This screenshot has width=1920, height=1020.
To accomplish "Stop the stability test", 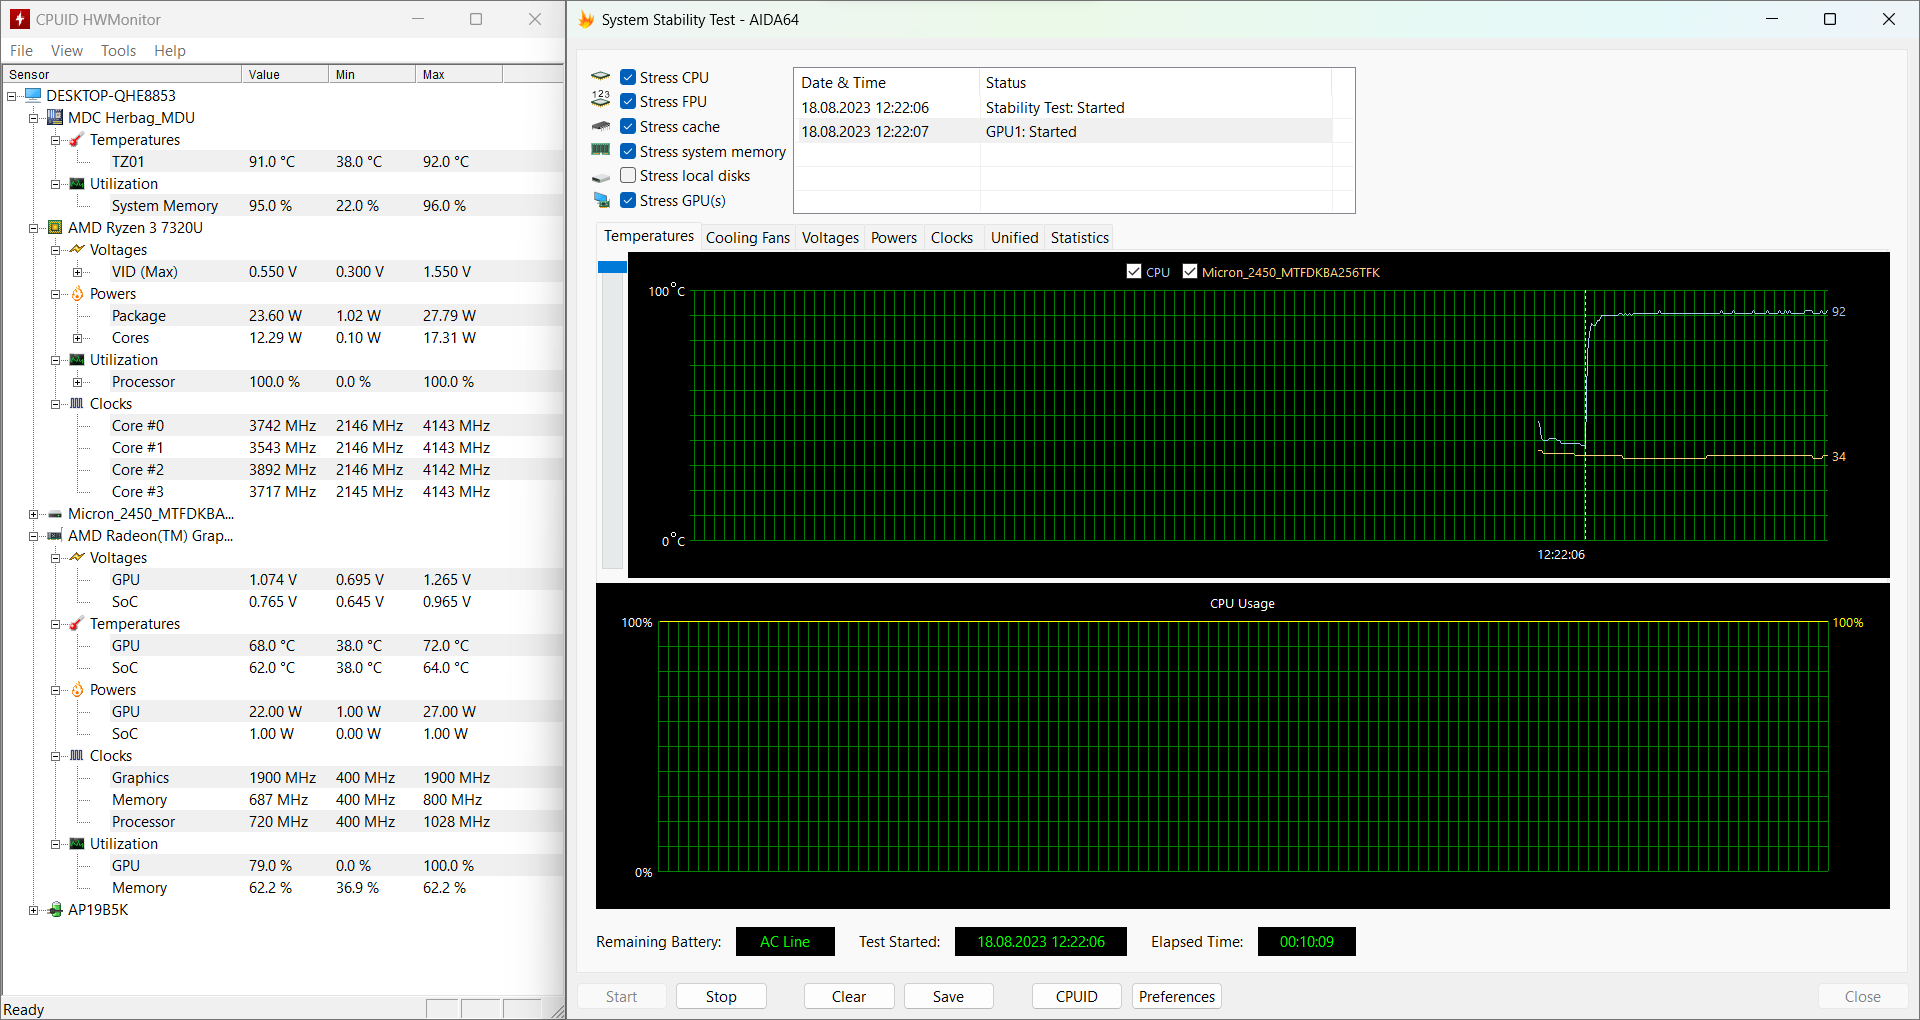I will pyautogui.click(x=721, y=997).
